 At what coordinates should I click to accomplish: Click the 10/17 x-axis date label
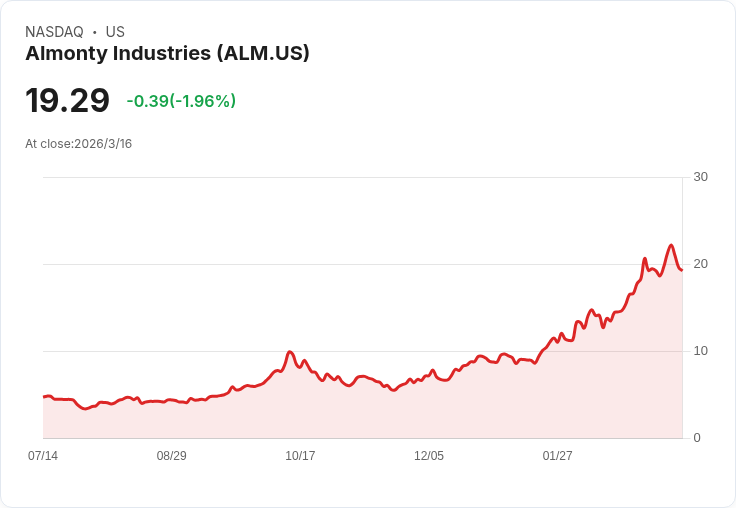[300, 455]
